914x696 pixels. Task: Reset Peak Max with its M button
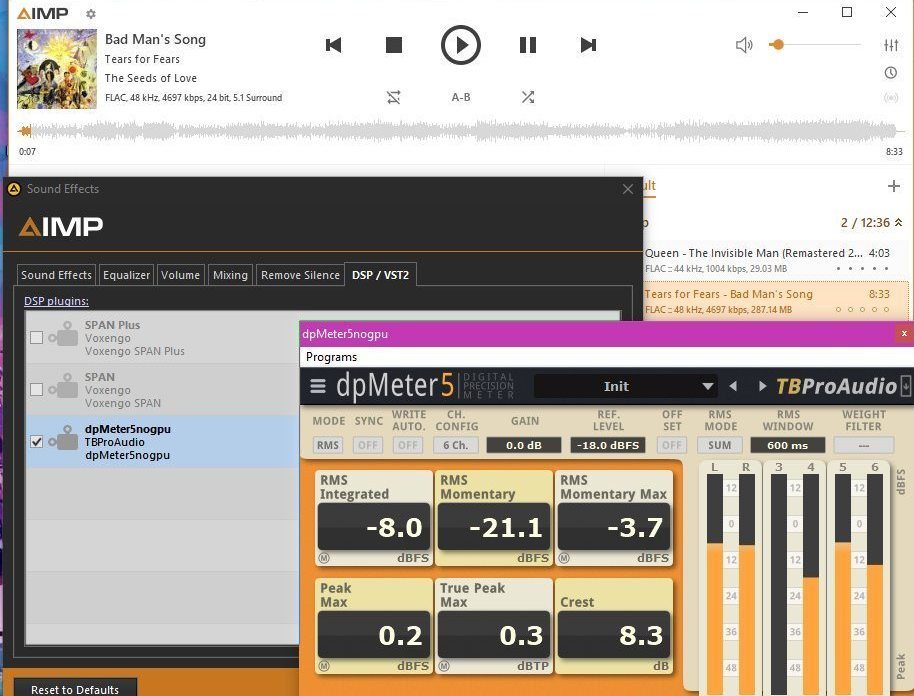point(324,666)
